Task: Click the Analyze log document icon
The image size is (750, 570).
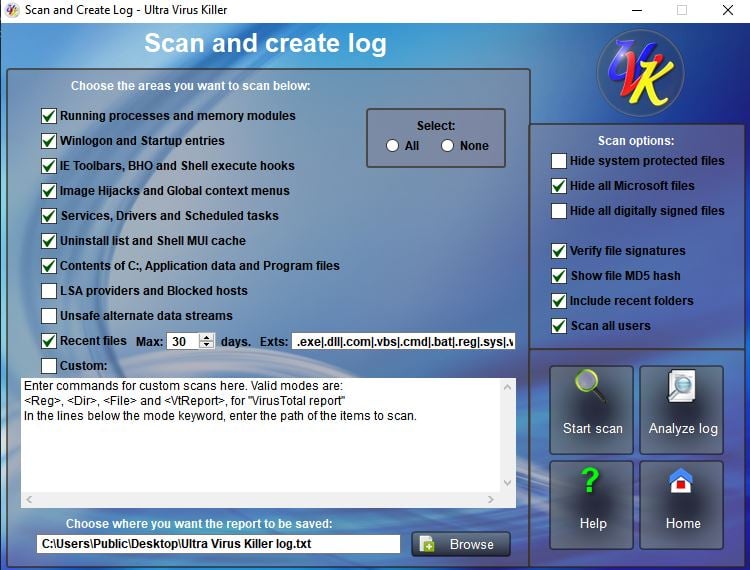Action: [682, 386]
